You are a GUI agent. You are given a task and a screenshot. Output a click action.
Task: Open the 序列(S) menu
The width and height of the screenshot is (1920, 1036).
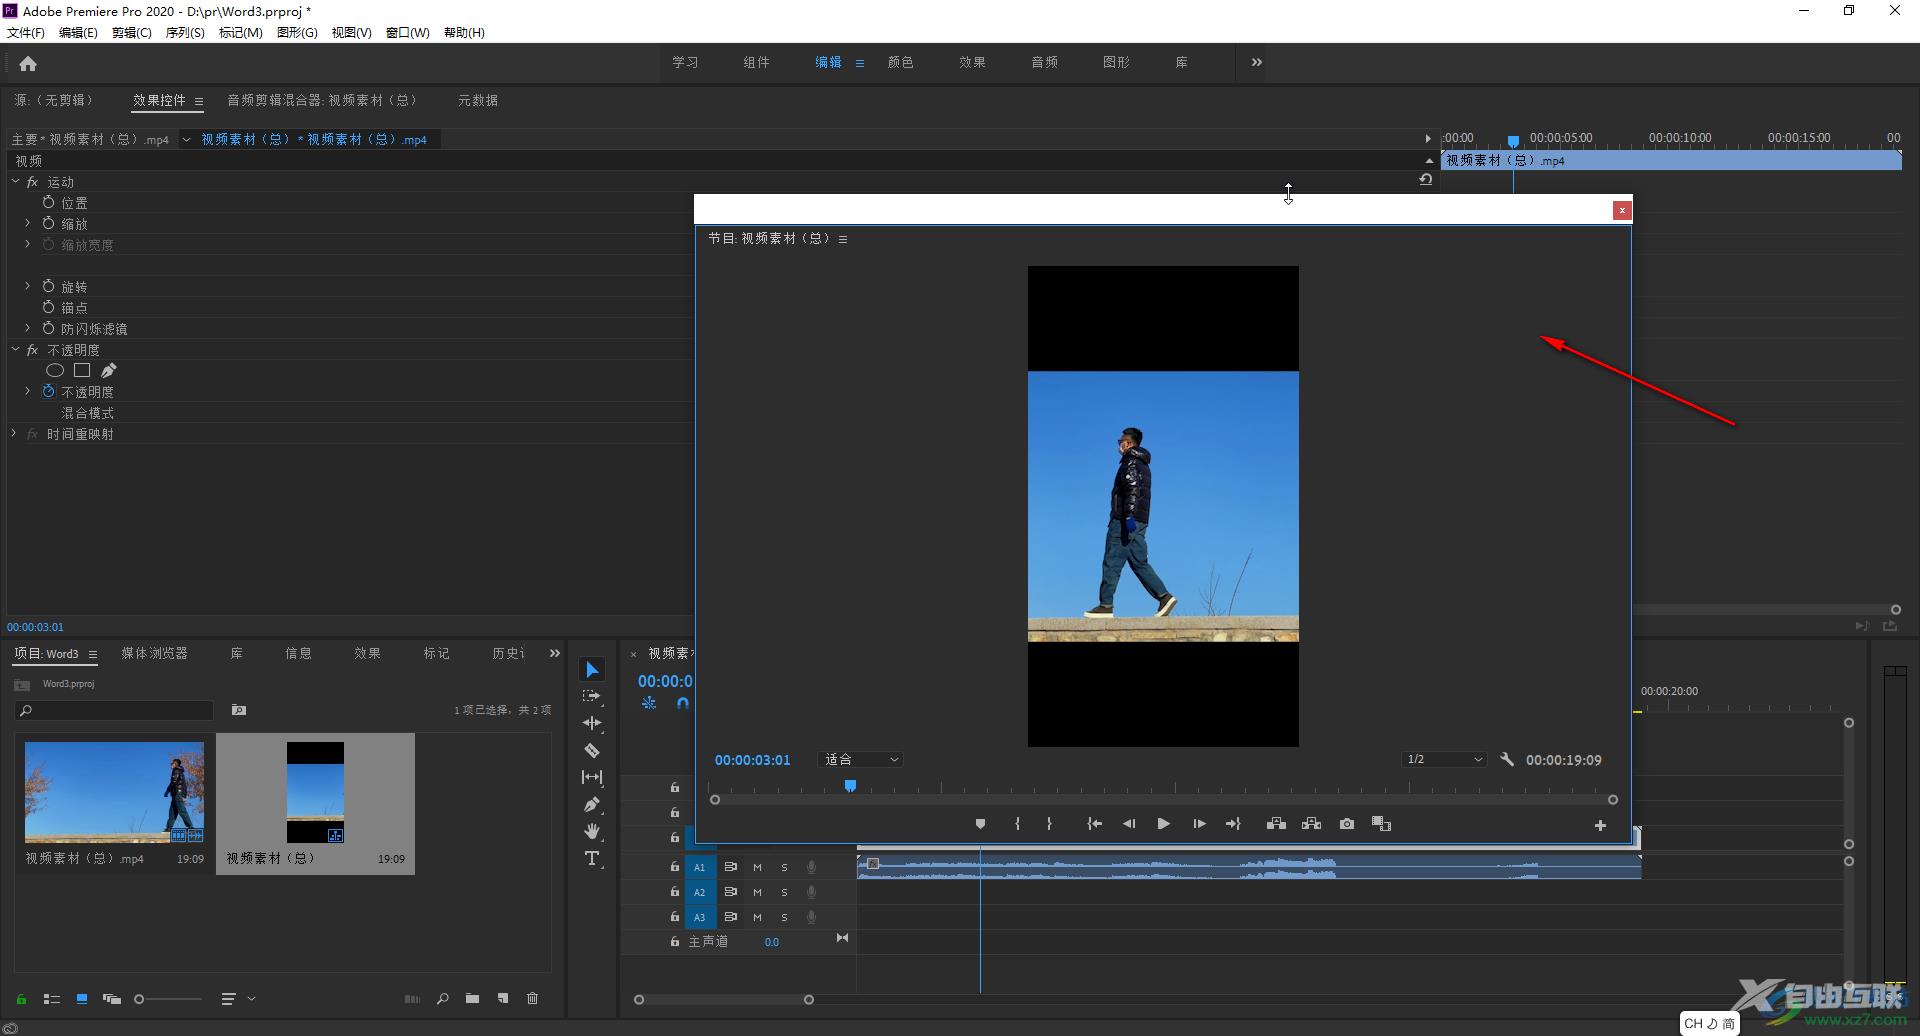[x=185, y=33]
